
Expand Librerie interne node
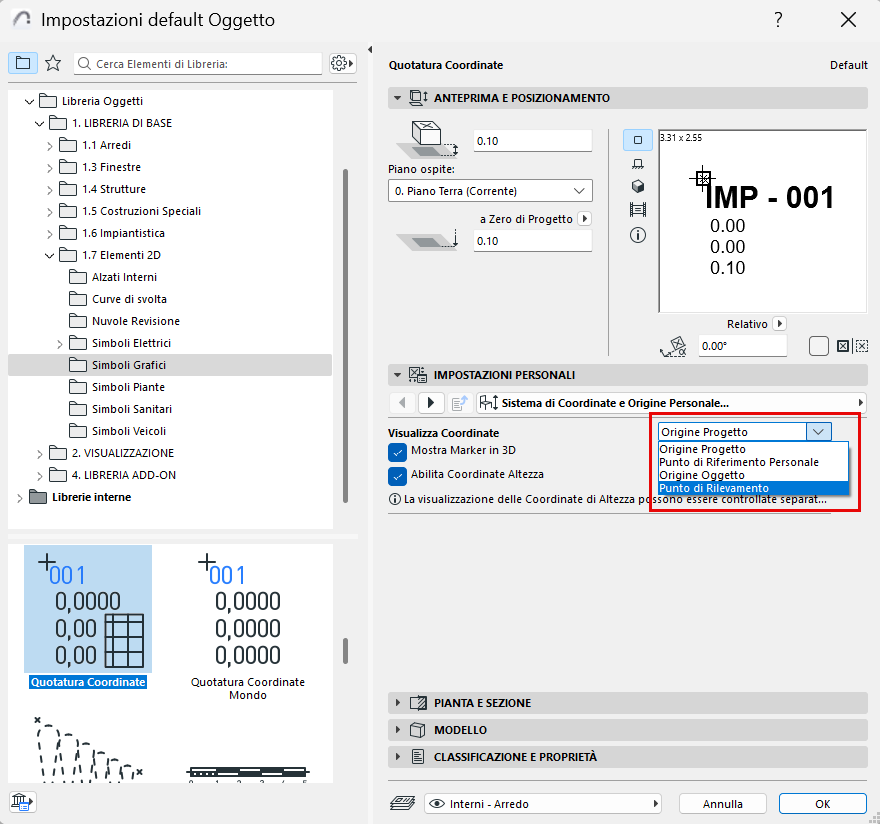tap(20, 497)
